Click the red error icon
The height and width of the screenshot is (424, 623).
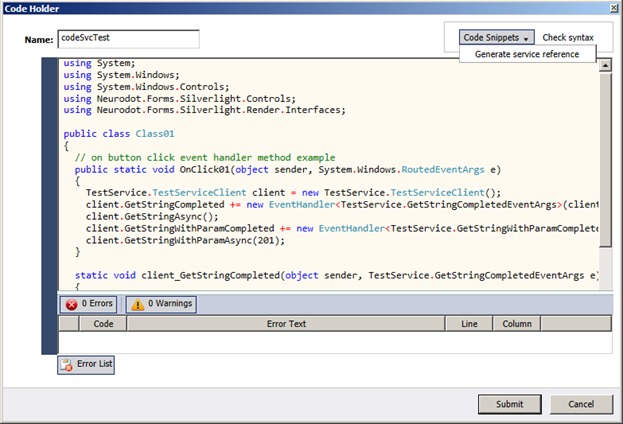tap(72, 305)
